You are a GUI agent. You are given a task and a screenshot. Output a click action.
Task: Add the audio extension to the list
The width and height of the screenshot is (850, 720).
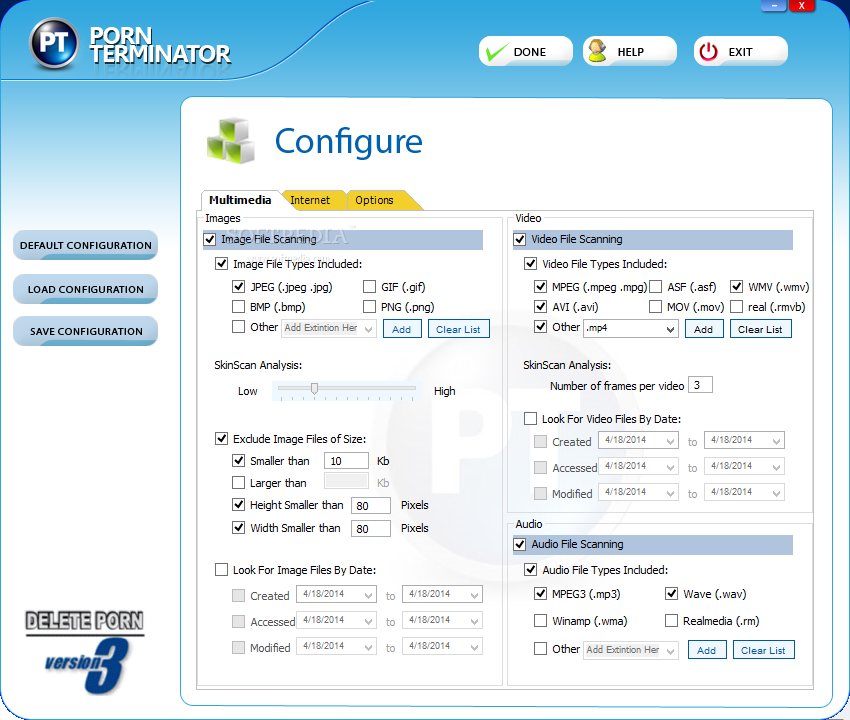pyautogui.click(x=706, y=650)
